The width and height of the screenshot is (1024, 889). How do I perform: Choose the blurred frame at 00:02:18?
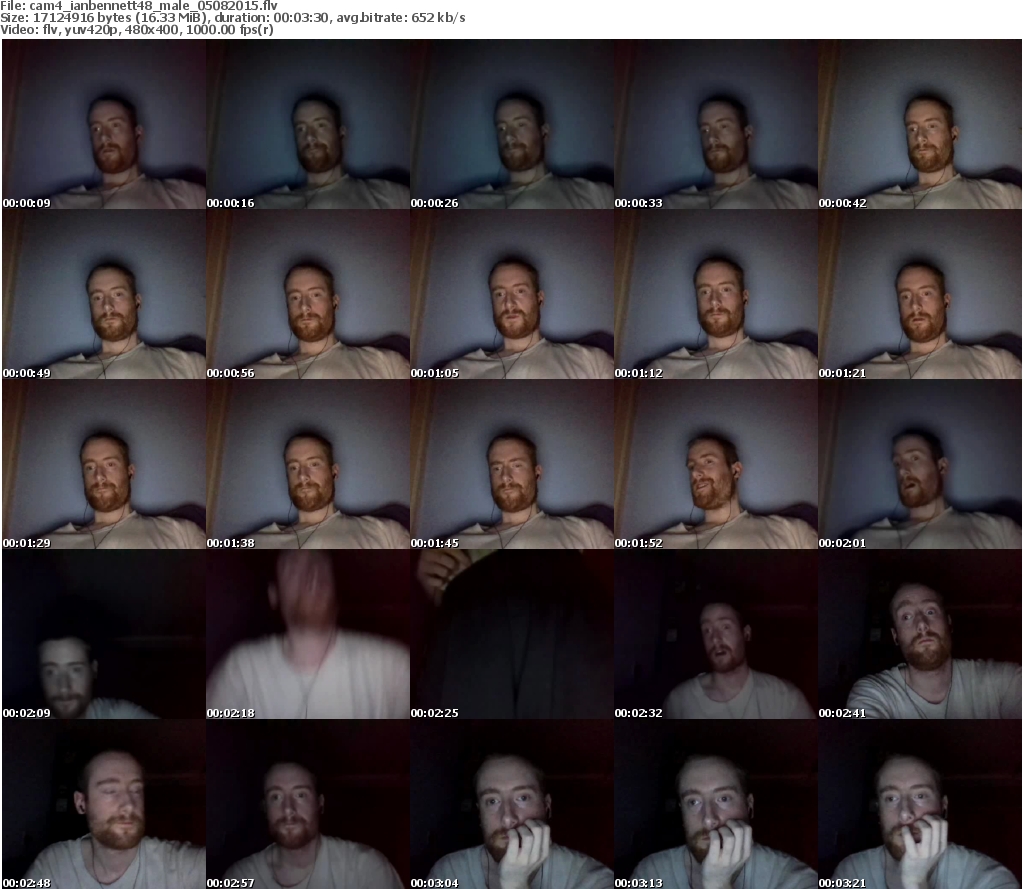pos(308,634)
